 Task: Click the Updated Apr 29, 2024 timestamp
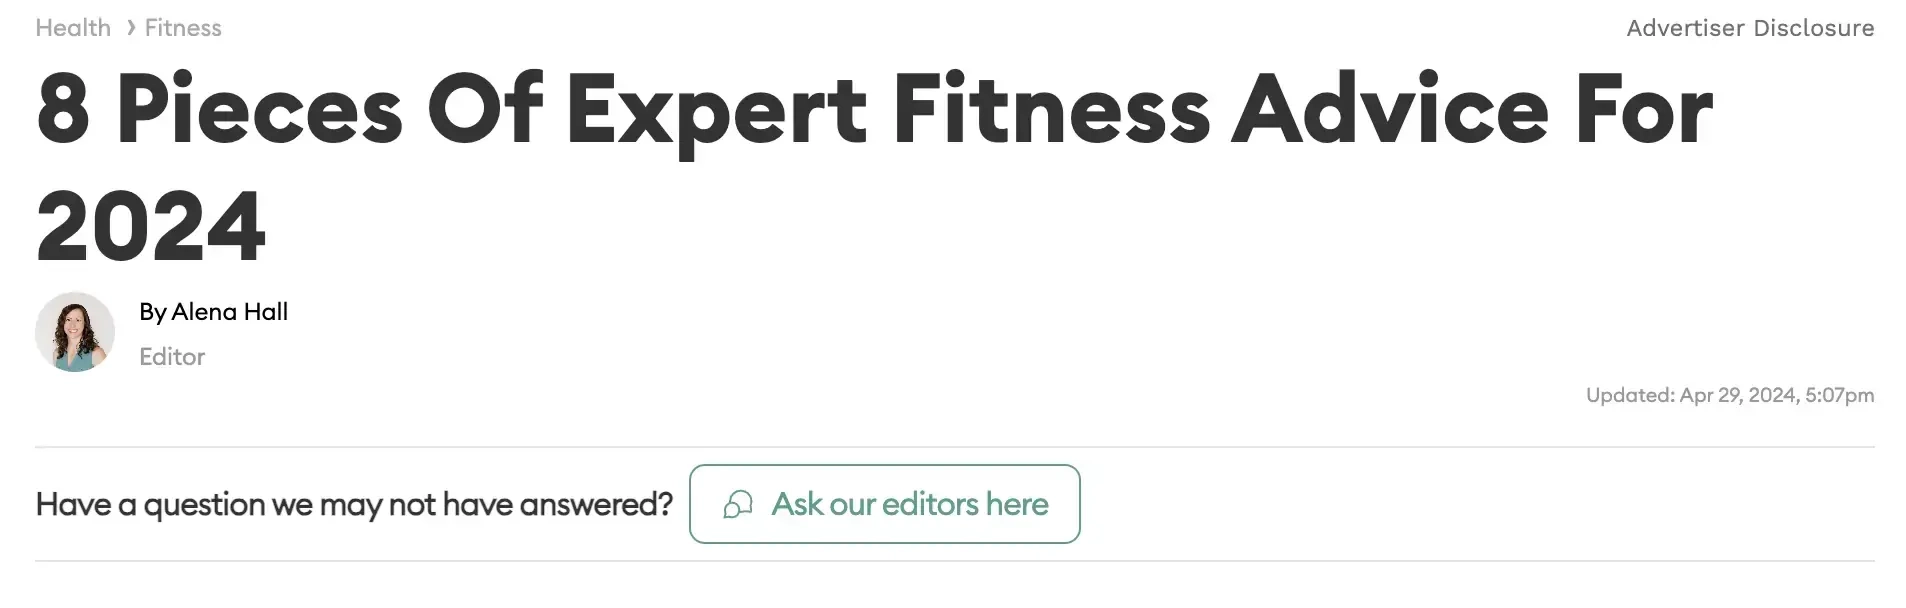point(1729,395)
